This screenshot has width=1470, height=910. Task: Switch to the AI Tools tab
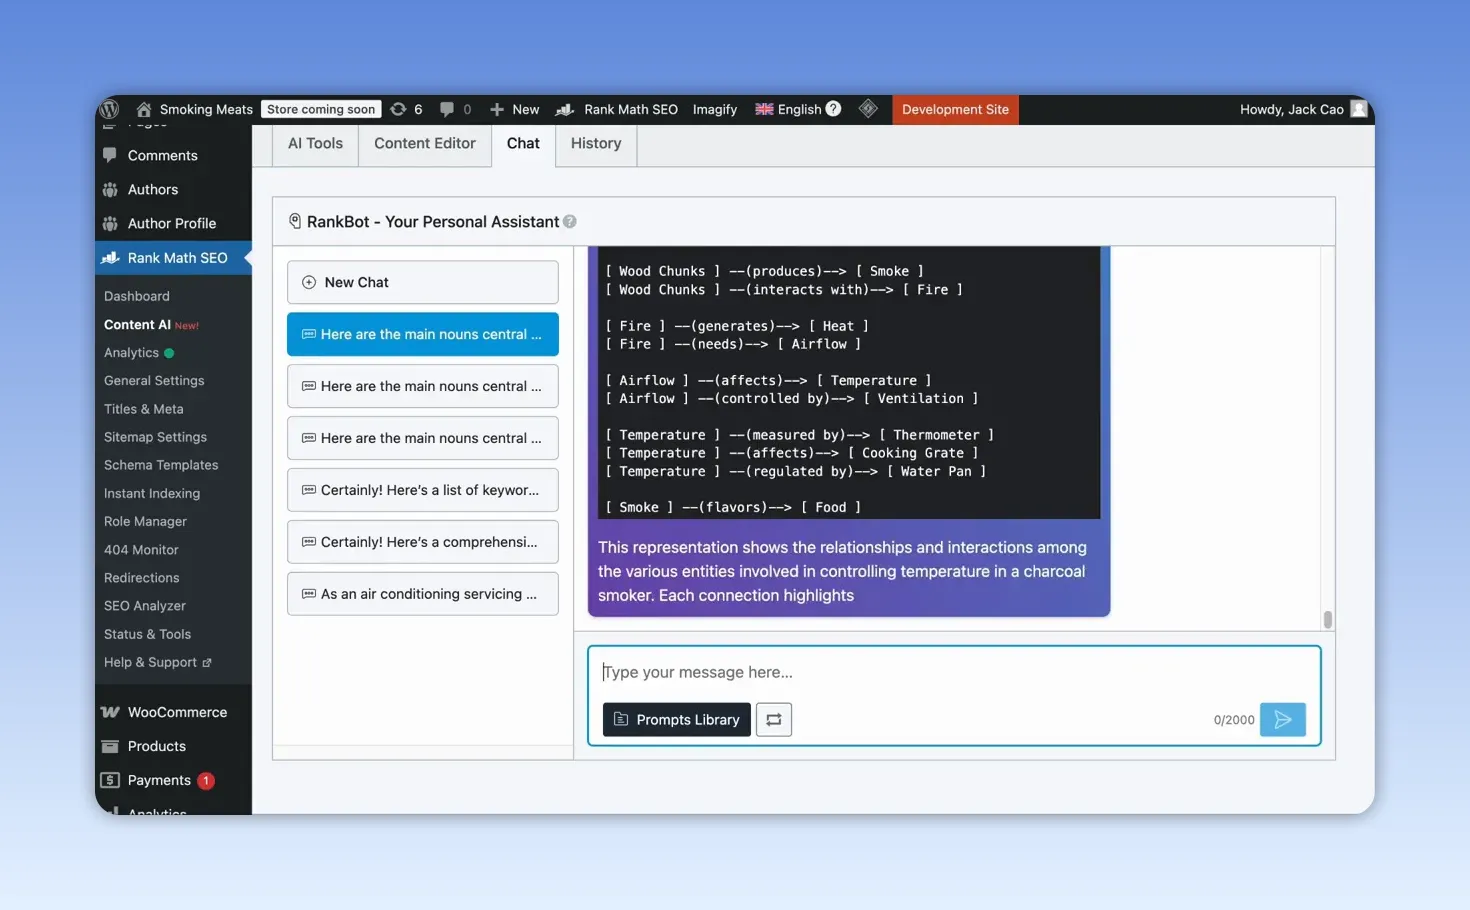315,144
